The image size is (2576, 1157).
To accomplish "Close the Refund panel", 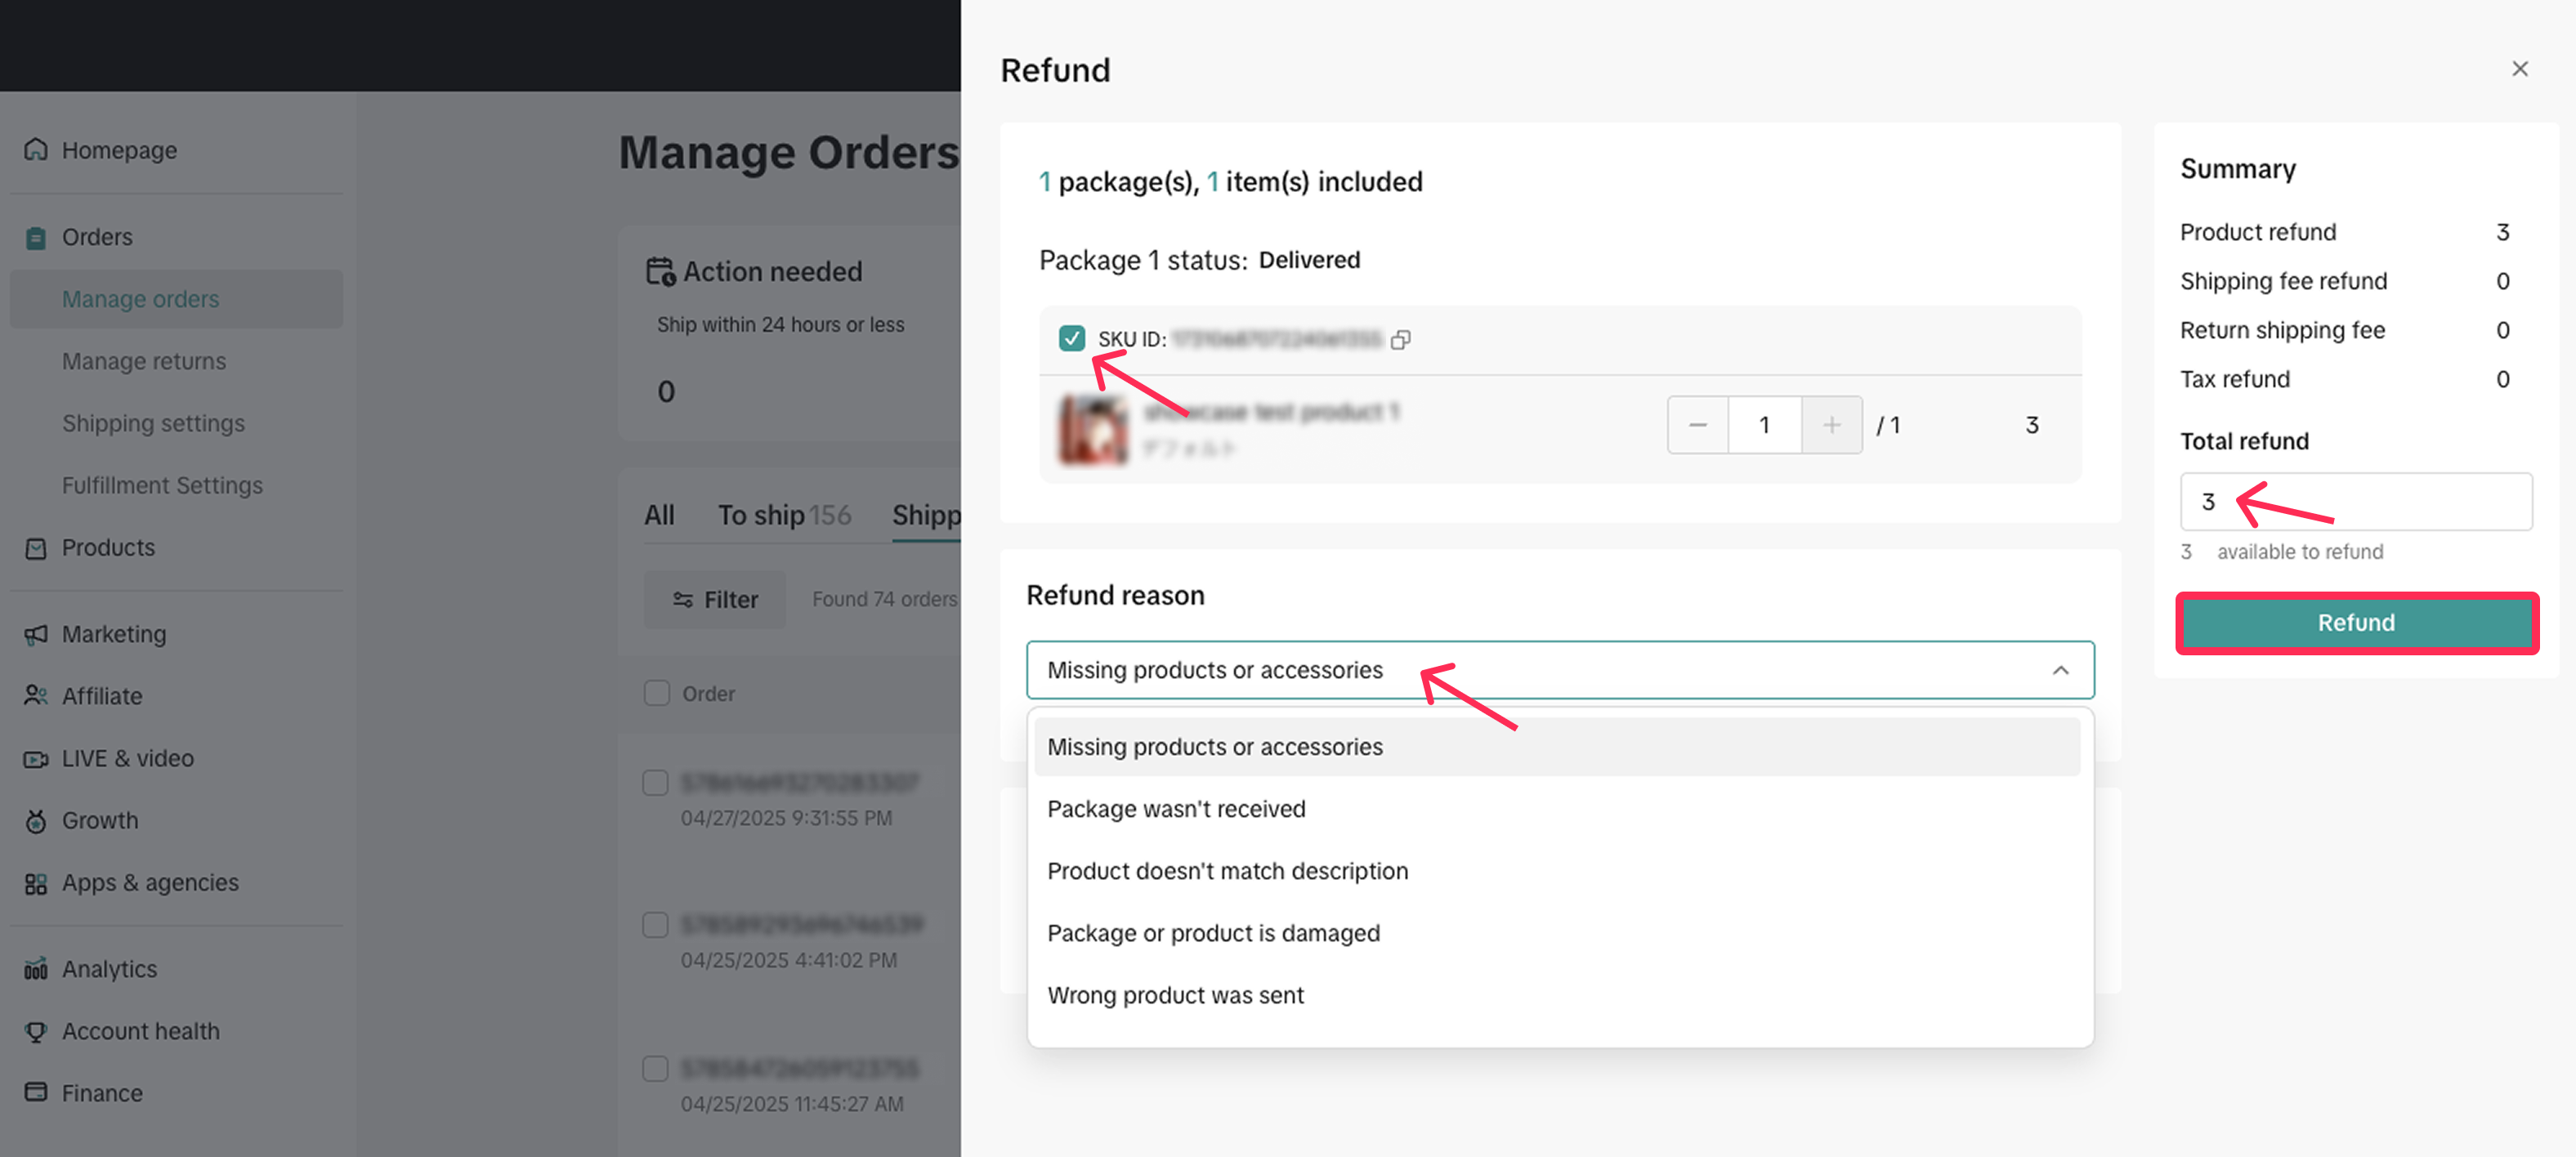I will pos(2519,69).
